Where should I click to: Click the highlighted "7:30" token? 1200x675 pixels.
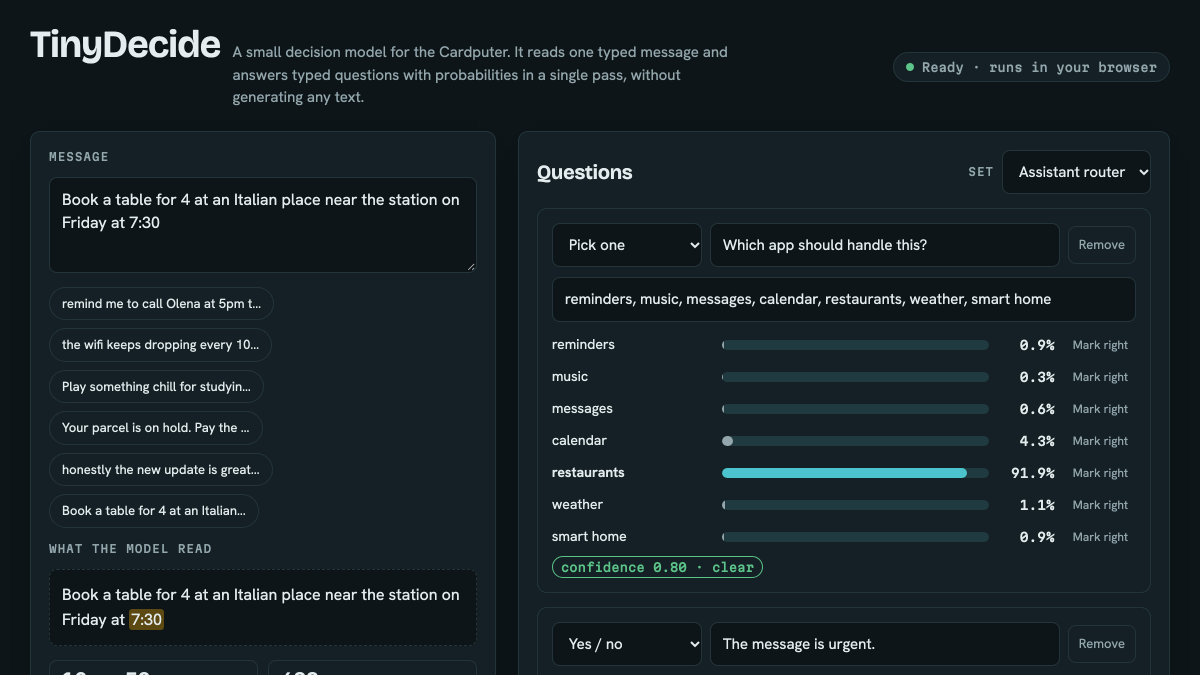[146, 620]
